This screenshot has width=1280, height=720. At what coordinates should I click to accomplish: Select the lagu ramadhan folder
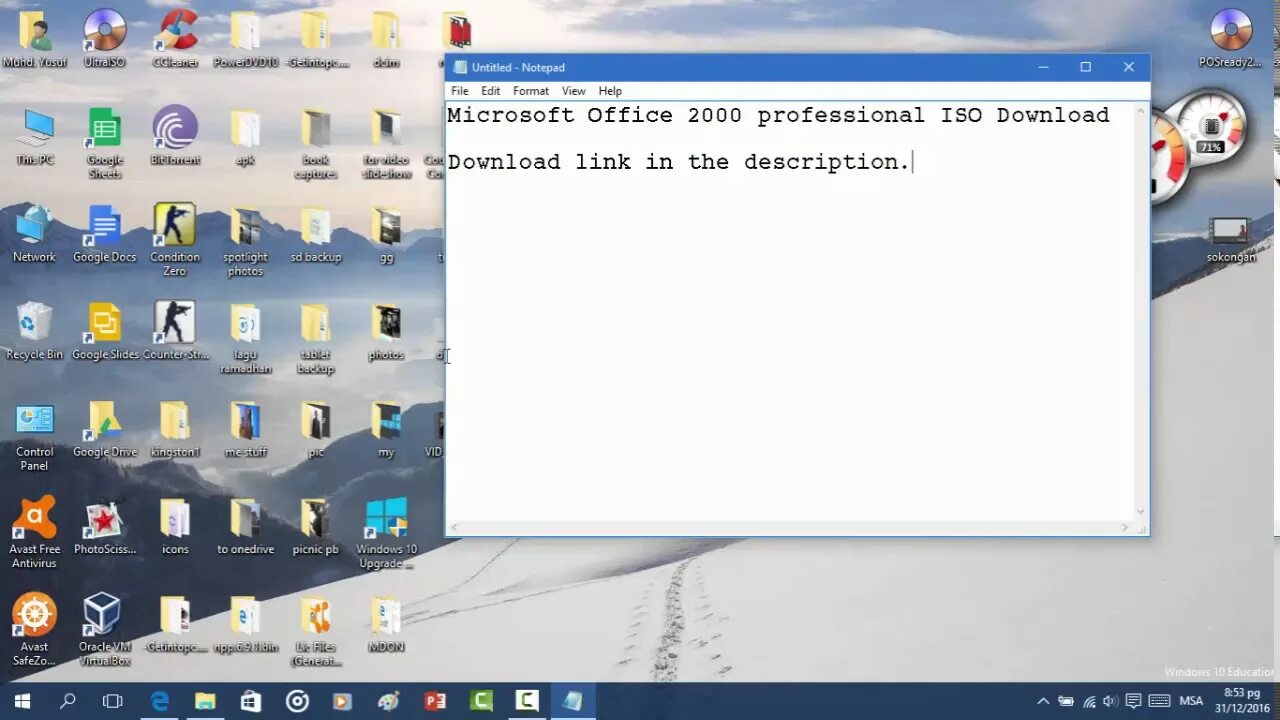click(x=246, y=338)
